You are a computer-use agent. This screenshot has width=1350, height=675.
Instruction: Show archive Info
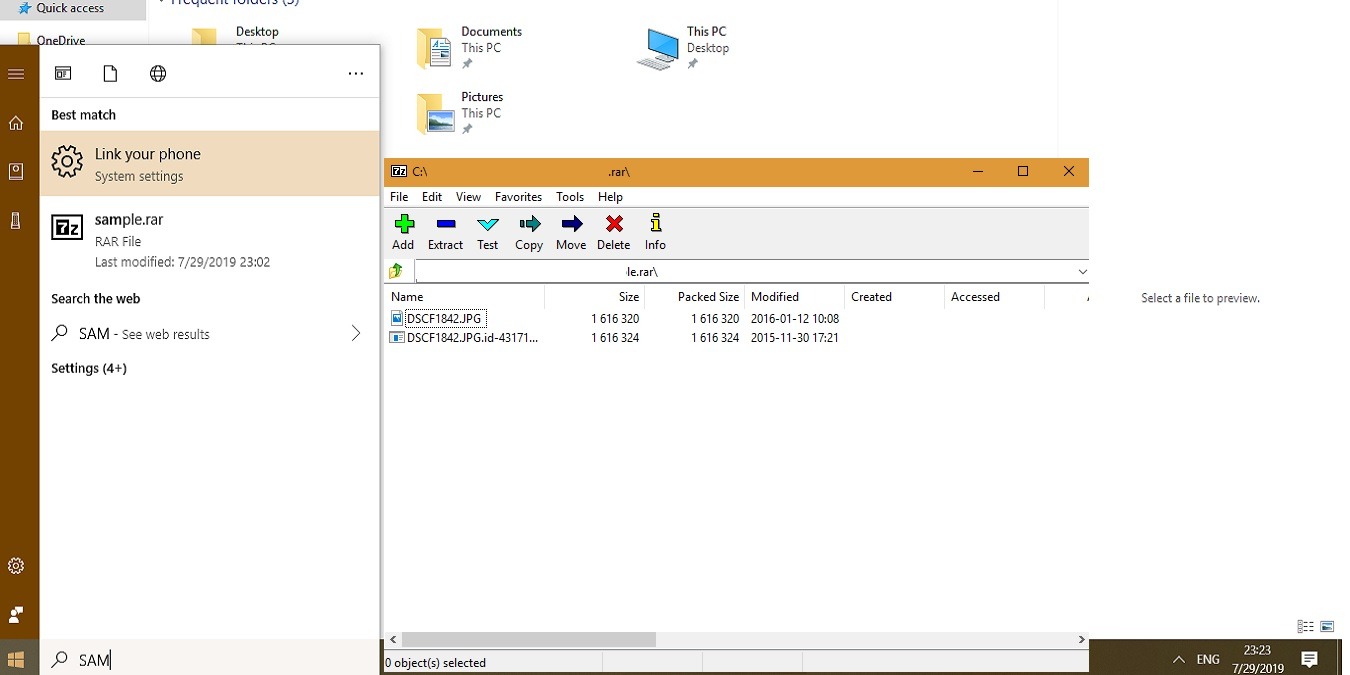[x=655, y=231]
